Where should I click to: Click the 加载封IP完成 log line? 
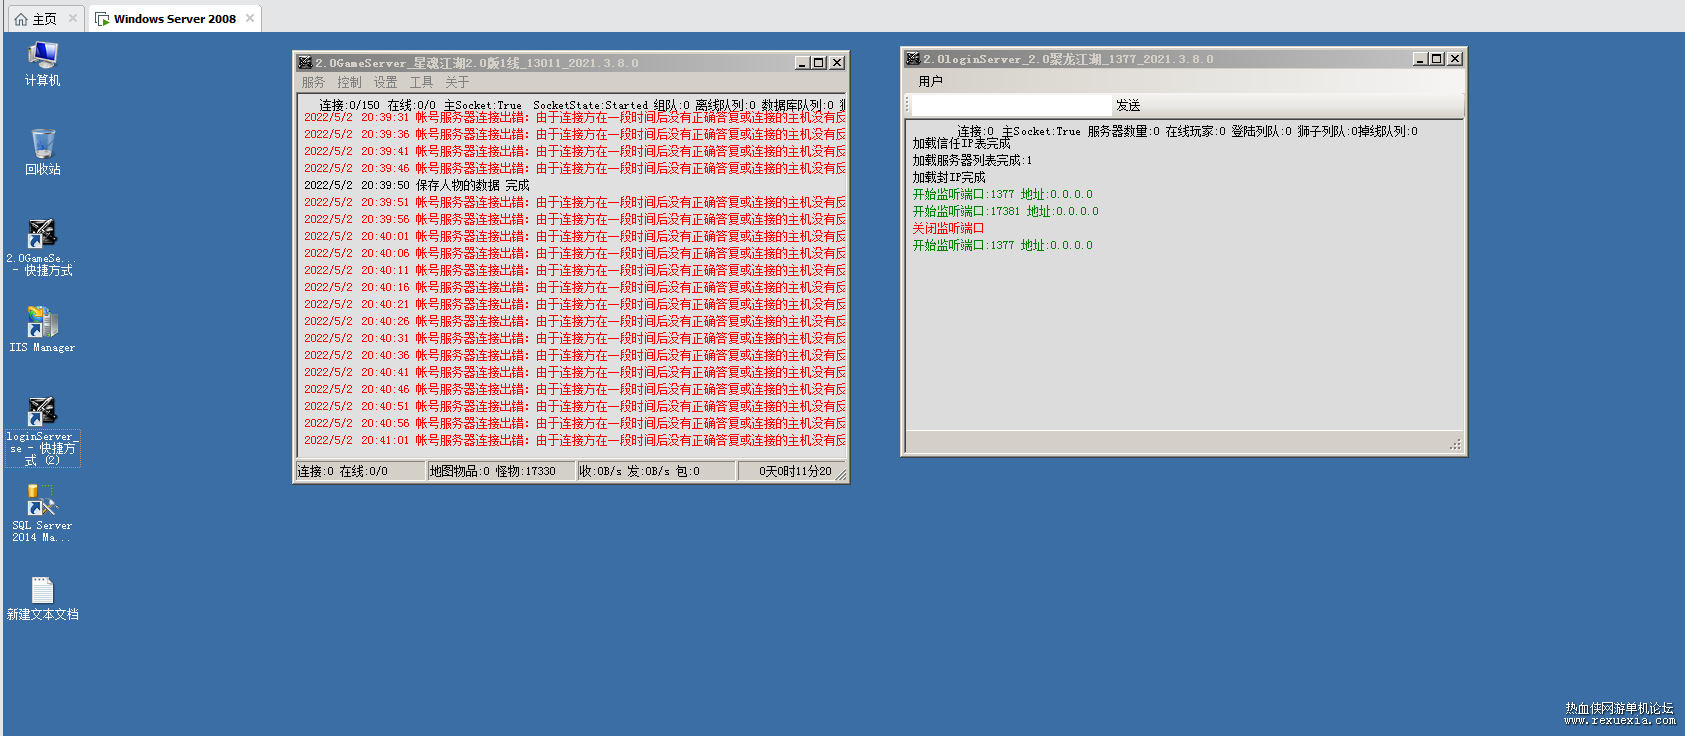(x=949, y=177)
